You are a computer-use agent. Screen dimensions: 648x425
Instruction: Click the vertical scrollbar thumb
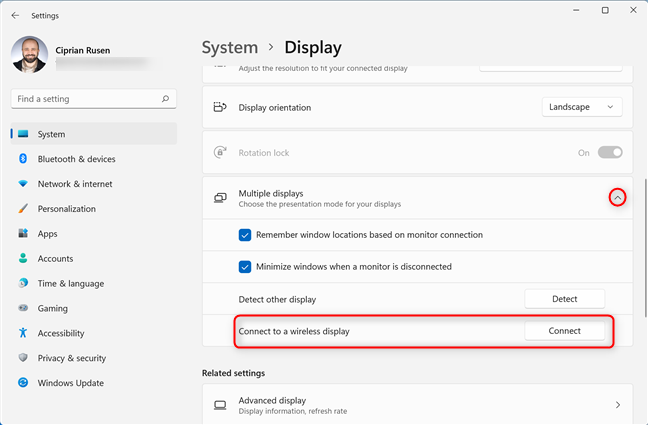[645, 248]
